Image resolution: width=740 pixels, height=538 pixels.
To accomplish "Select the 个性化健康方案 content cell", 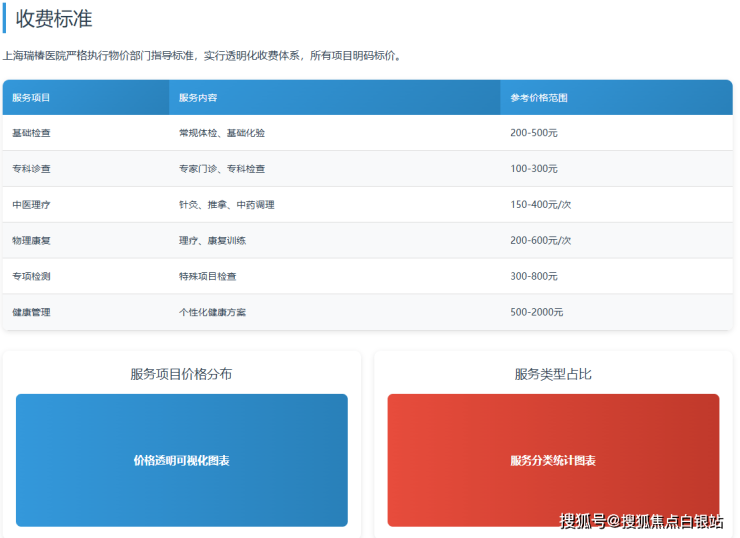I will [x=212, y=313].
